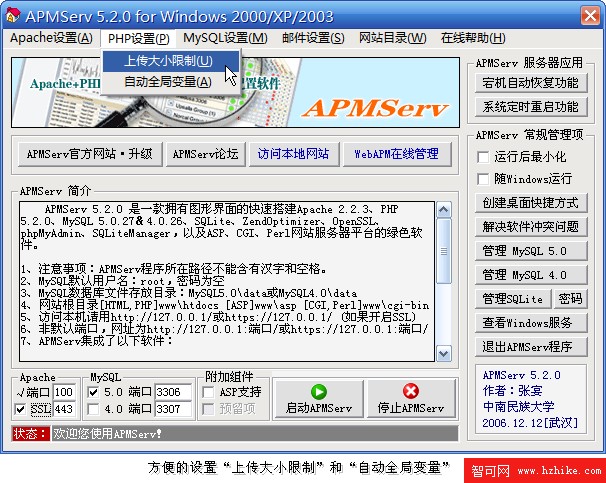This screenshot has height=483, width=606.
Task: Click the scrollbar thumb in the 简介 text box
Action: click(444, 251)
